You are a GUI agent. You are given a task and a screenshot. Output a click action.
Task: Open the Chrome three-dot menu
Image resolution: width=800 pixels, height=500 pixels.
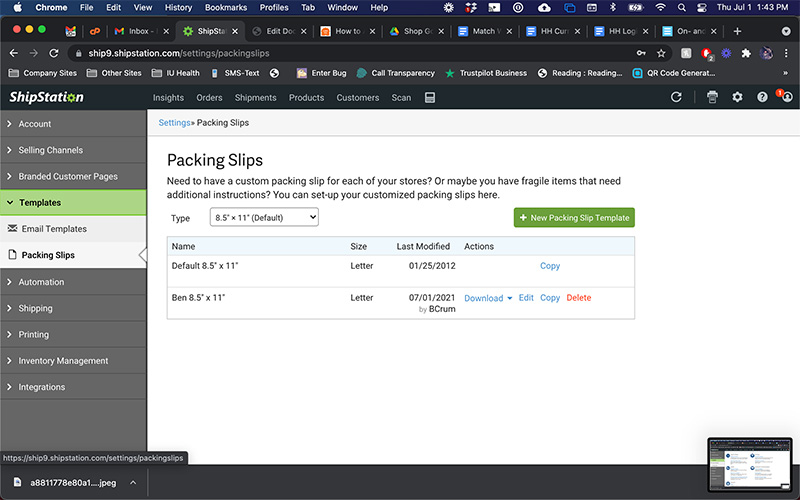tap(786, 53)
